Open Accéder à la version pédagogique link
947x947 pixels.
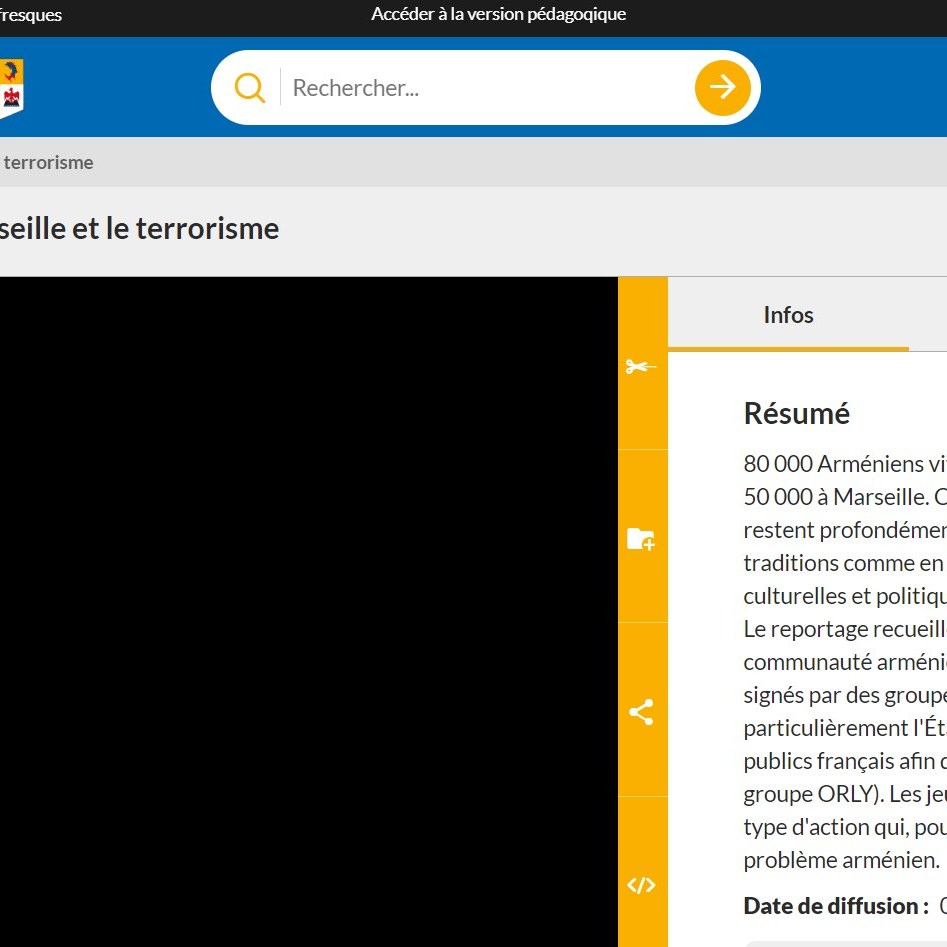click(498, 14)
